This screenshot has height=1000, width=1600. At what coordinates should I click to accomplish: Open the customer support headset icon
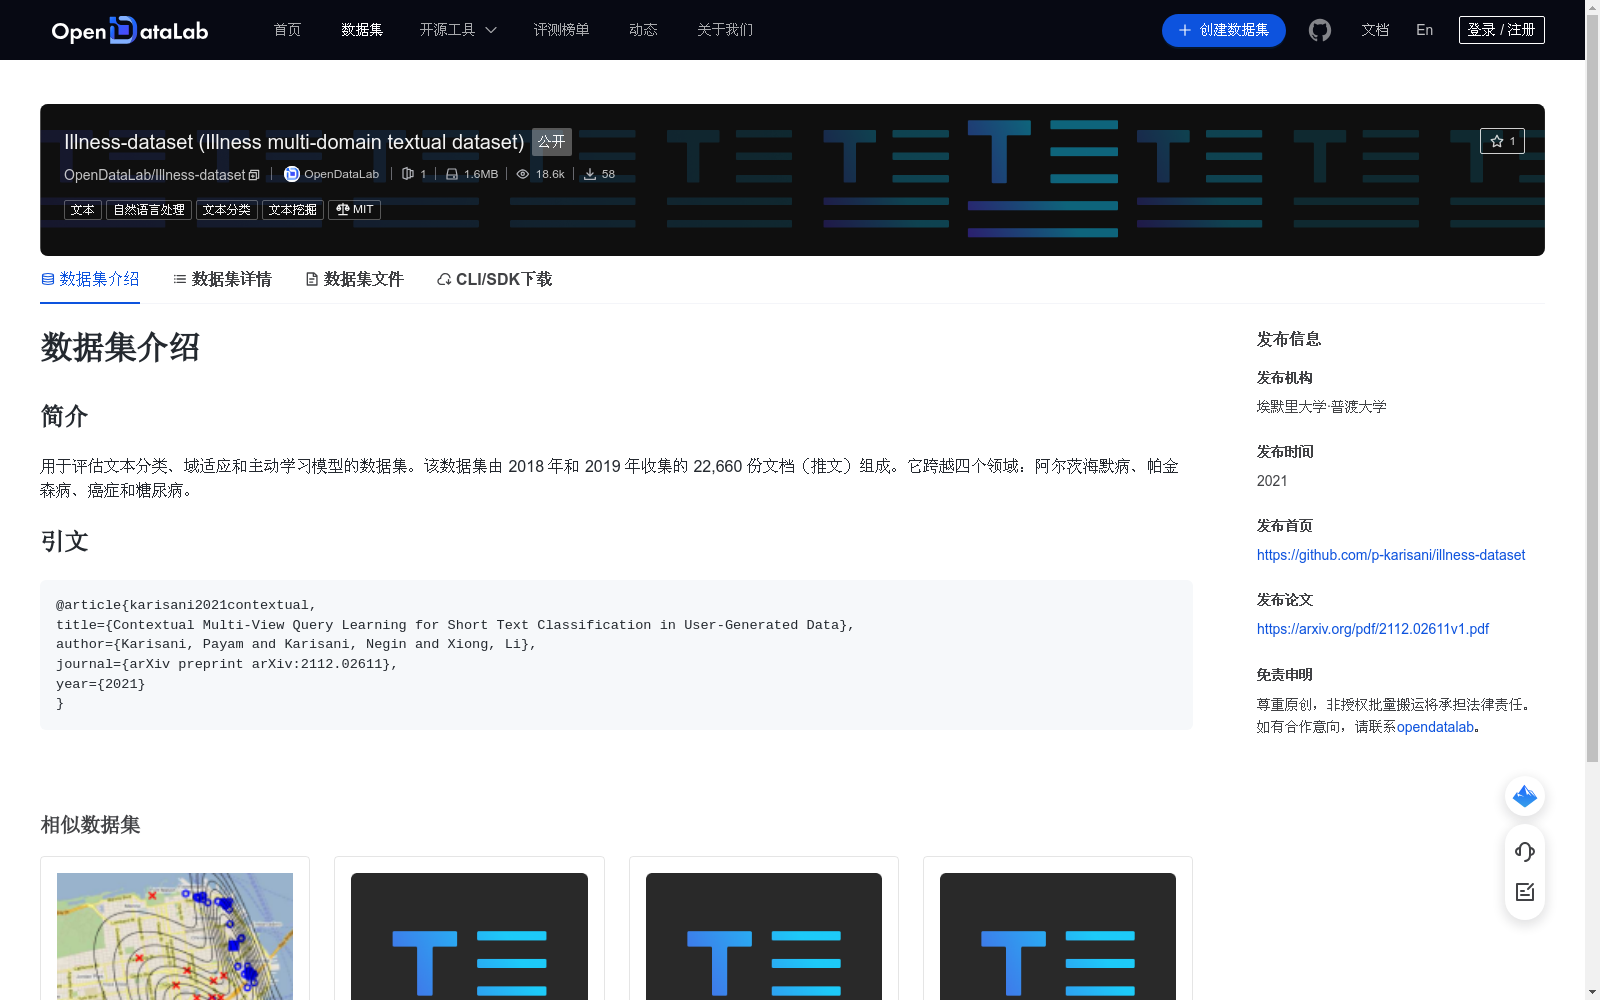[1525, 852]
